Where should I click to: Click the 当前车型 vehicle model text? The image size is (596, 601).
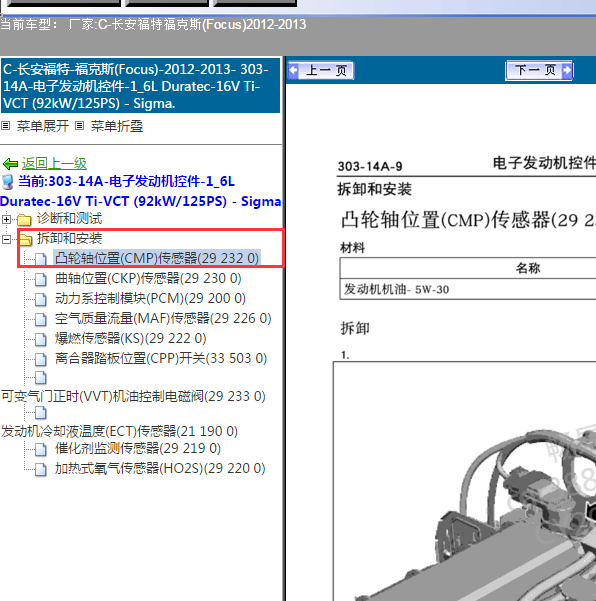click(153, 25)
